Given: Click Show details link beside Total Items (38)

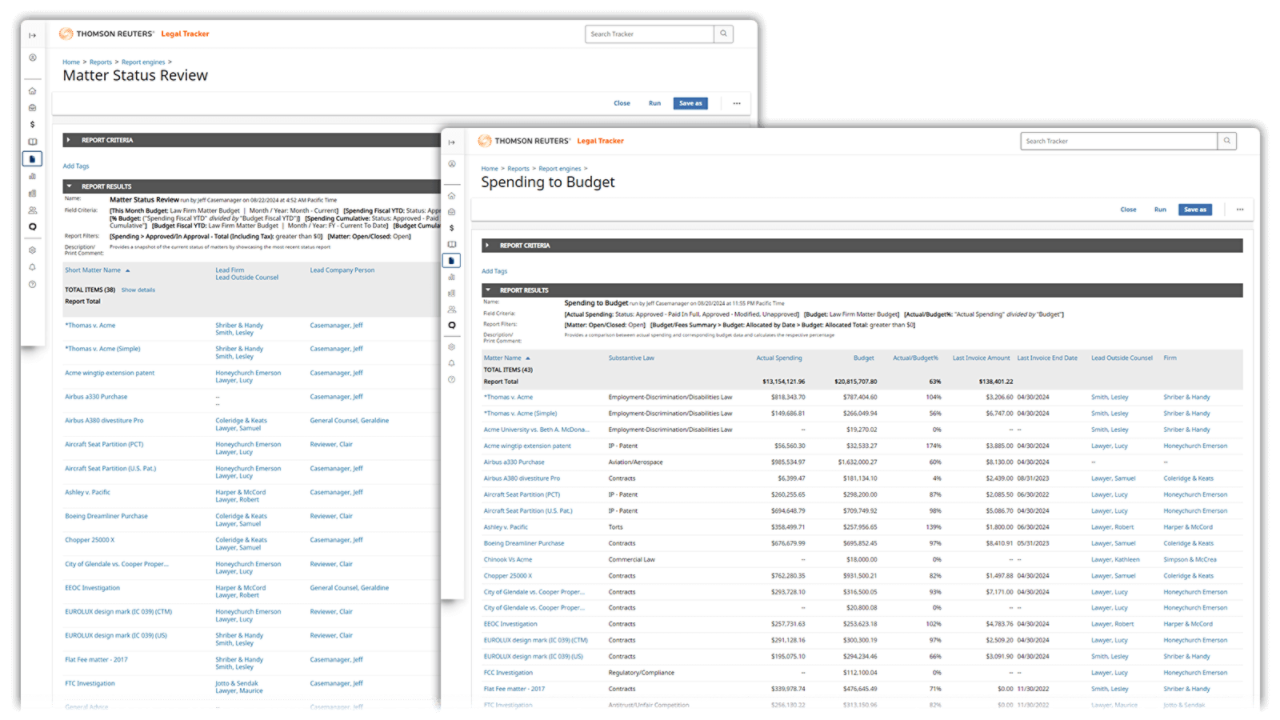Looking at the screenshot, I should 138,290.
